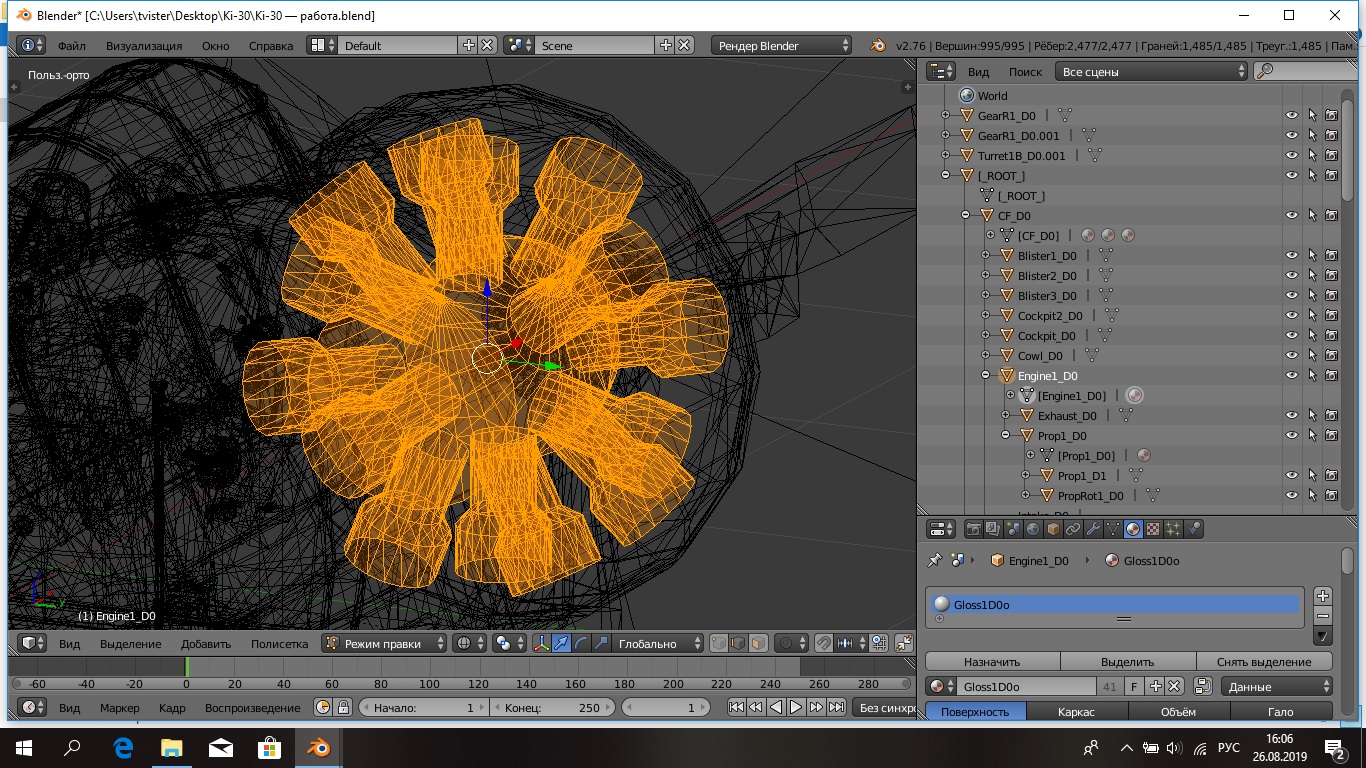This screenshot has width=1366, height=768.
Task: Toggle renderability of Exhaust_D0
Action: coord(1331,416)
